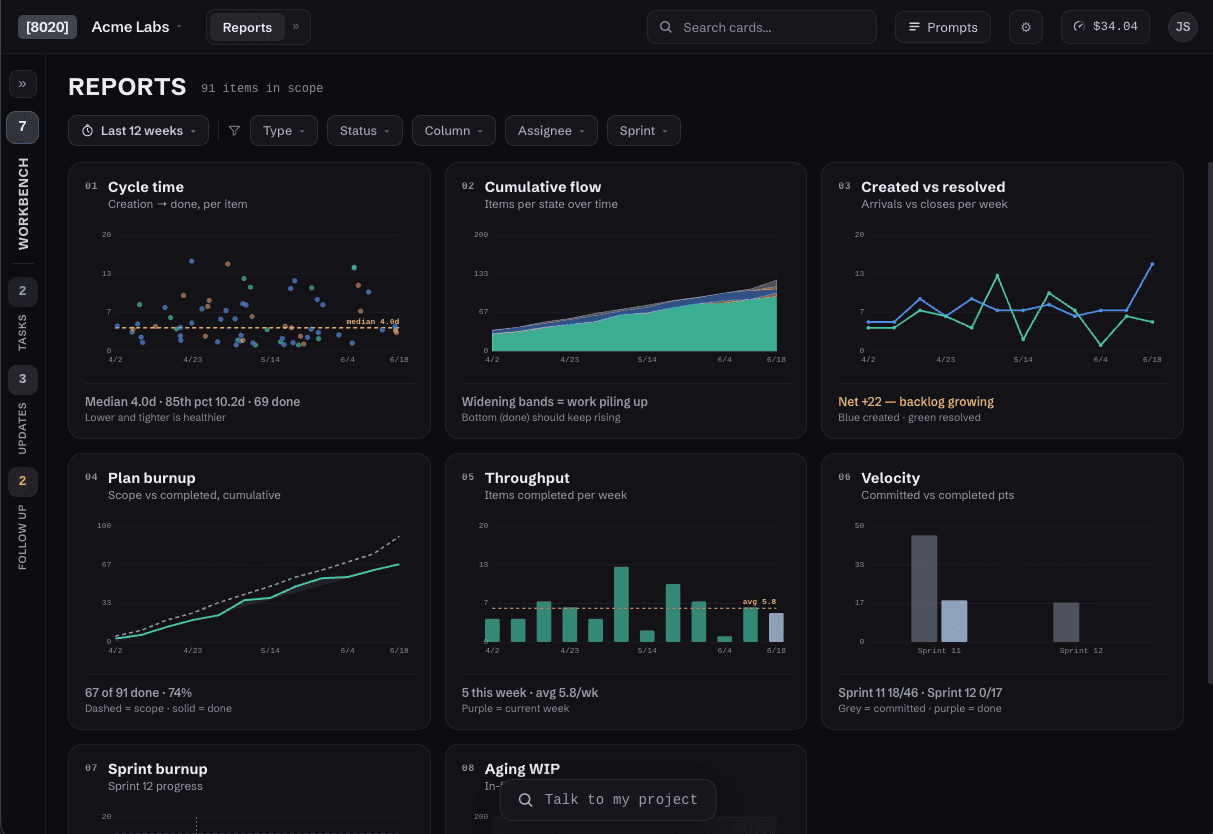This screenshot has width=1213, height=834.
Task: Expand the Last 12 weeks dropdown
Action: click(x=139, y=131)
